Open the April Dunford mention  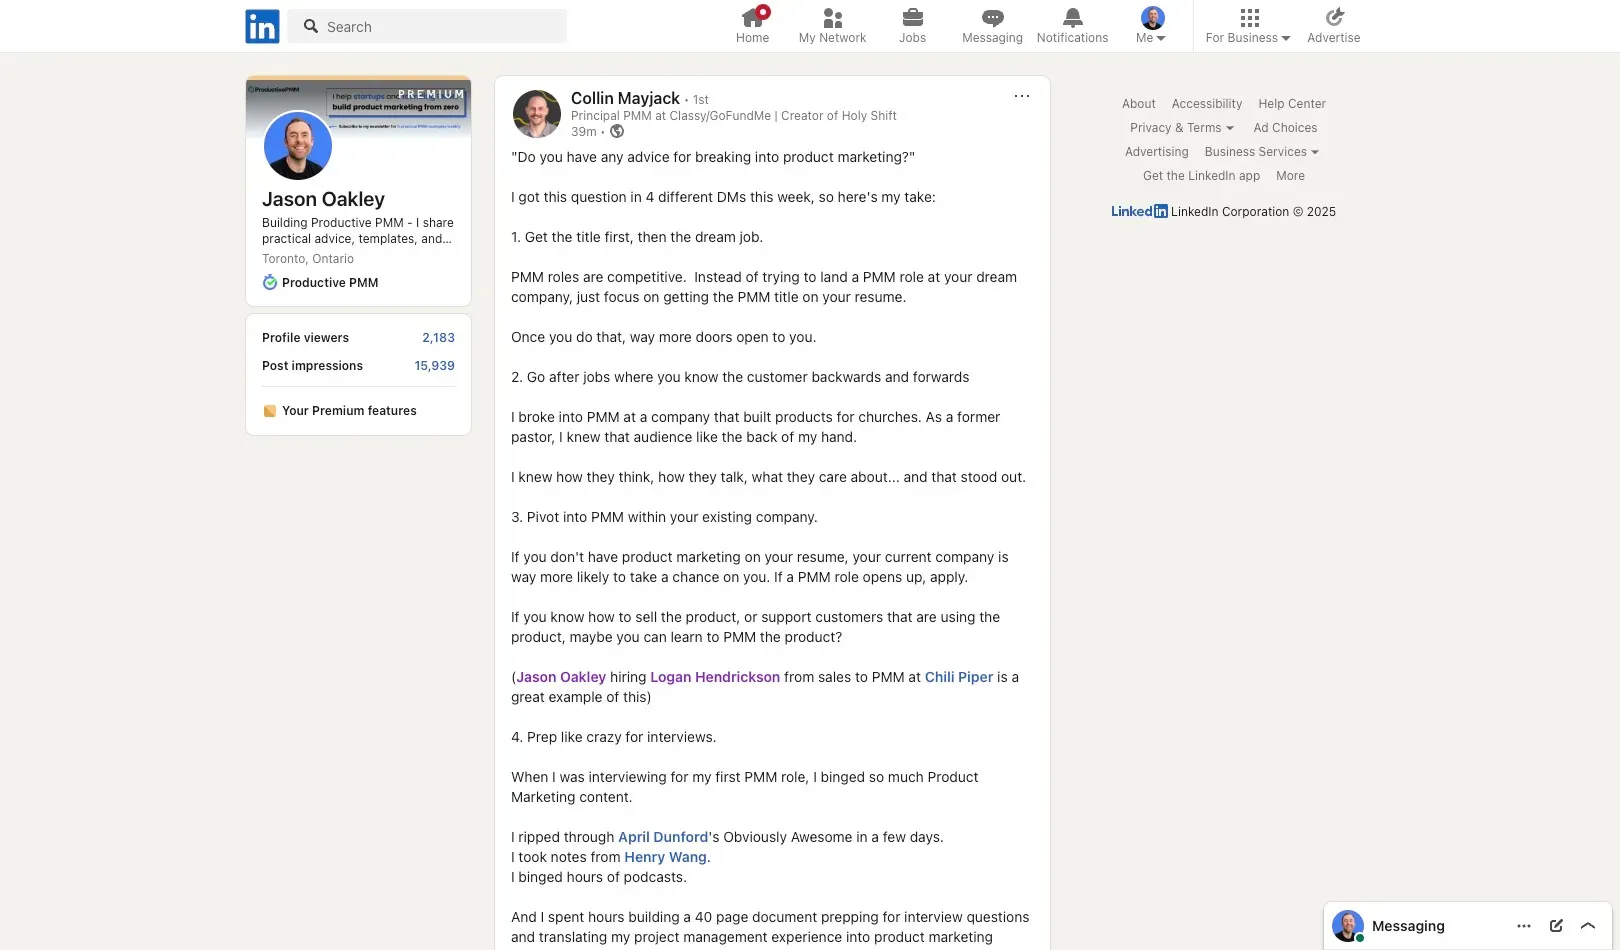(x=663, y=837)
